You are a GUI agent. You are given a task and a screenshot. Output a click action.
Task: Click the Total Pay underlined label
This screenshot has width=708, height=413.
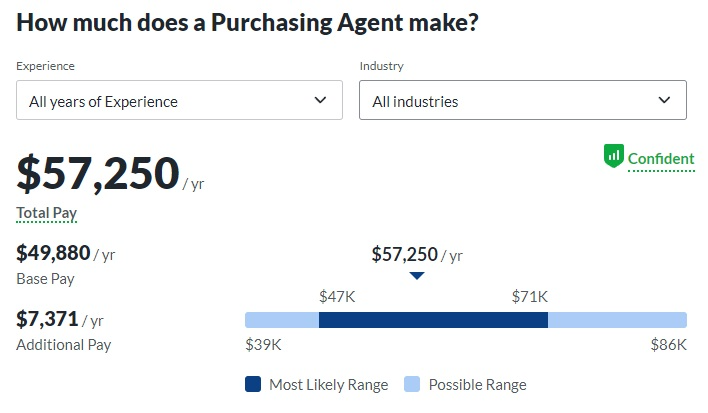click(x=47, y=213)
